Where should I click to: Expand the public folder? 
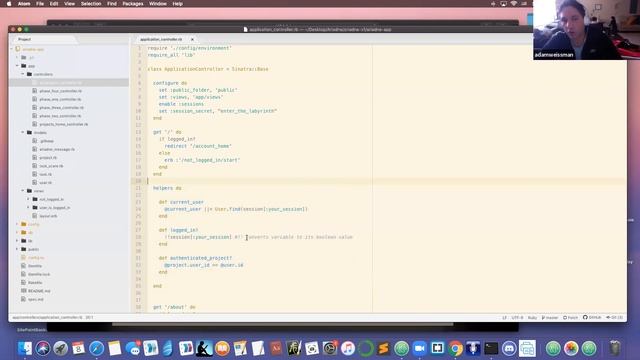[17, 249]
